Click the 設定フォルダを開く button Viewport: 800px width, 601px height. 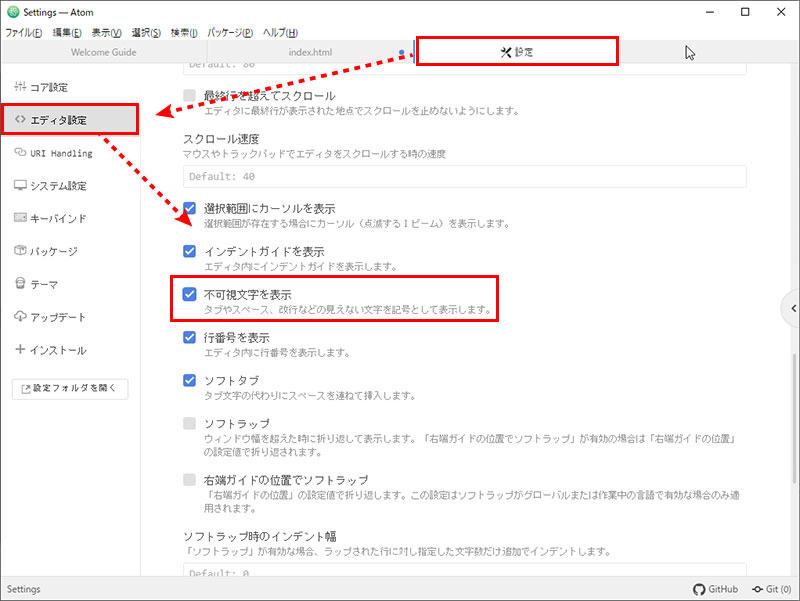70,389
